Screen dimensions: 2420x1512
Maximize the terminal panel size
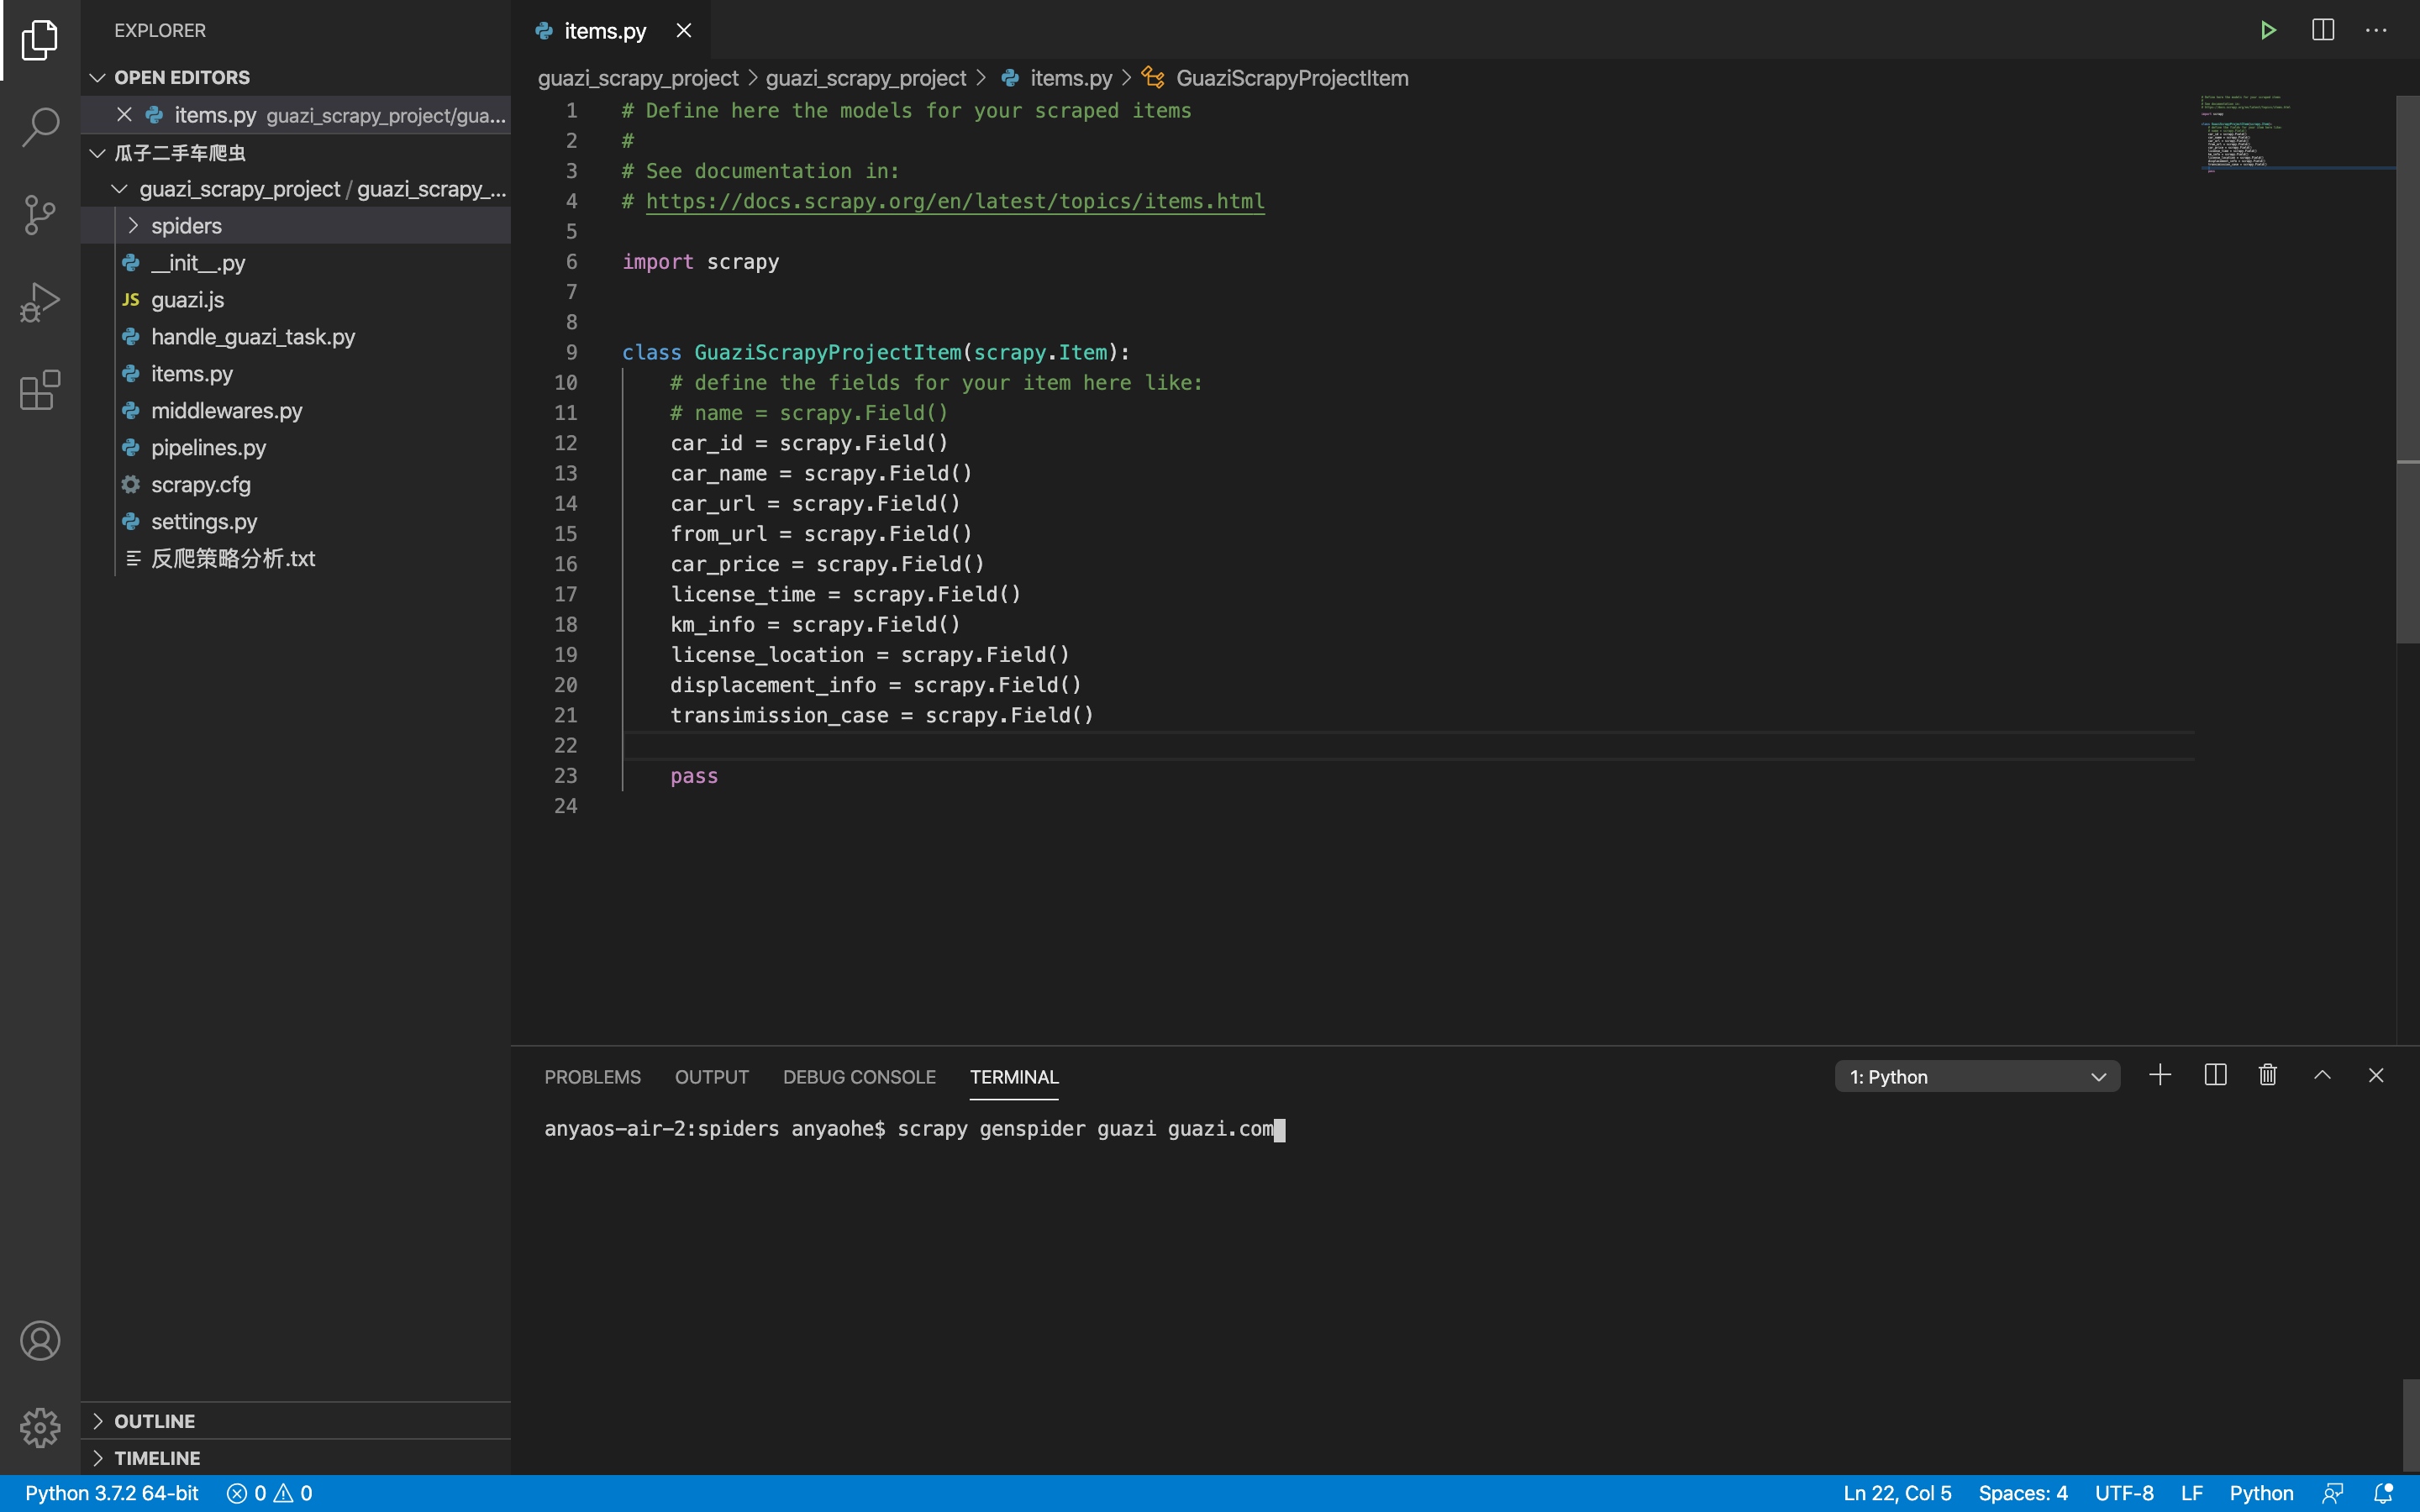click(x=2322, y=1075)
